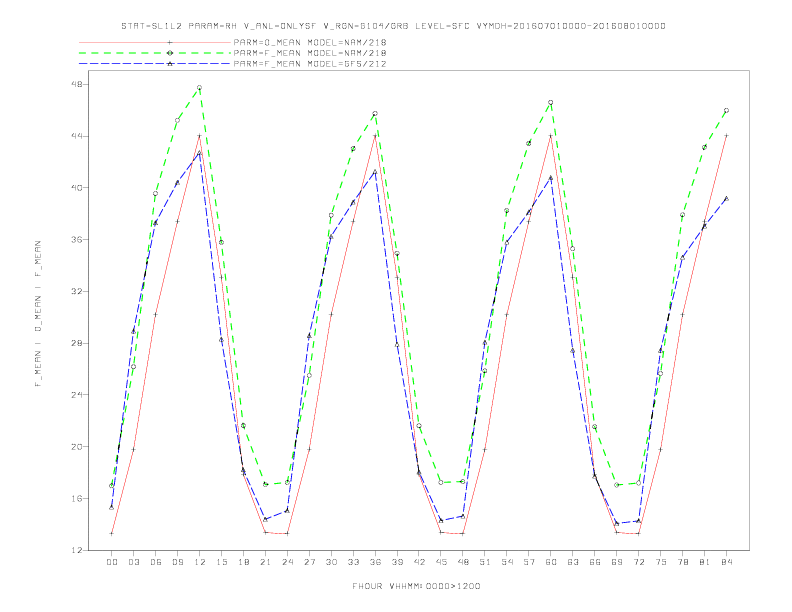792x612 pixels.
Task: Click the x-axis tick label 06
Action: (156, 562)
